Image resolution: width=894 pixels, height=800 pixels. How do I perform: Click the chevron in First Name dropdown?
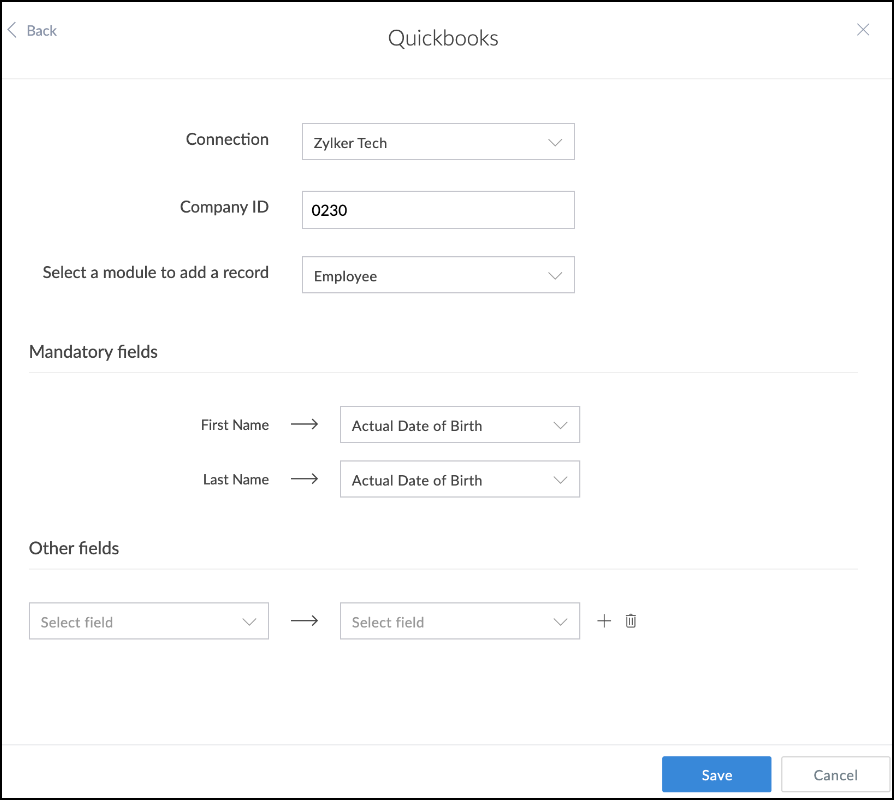pos(561,425)
